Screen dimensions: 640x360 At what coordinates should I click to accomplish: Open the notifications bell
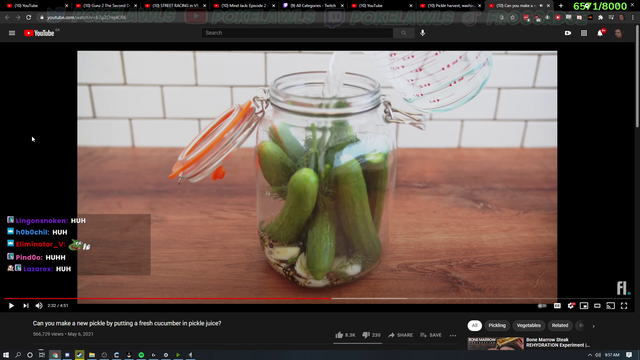pyautogui.click(x=600, y=33)
